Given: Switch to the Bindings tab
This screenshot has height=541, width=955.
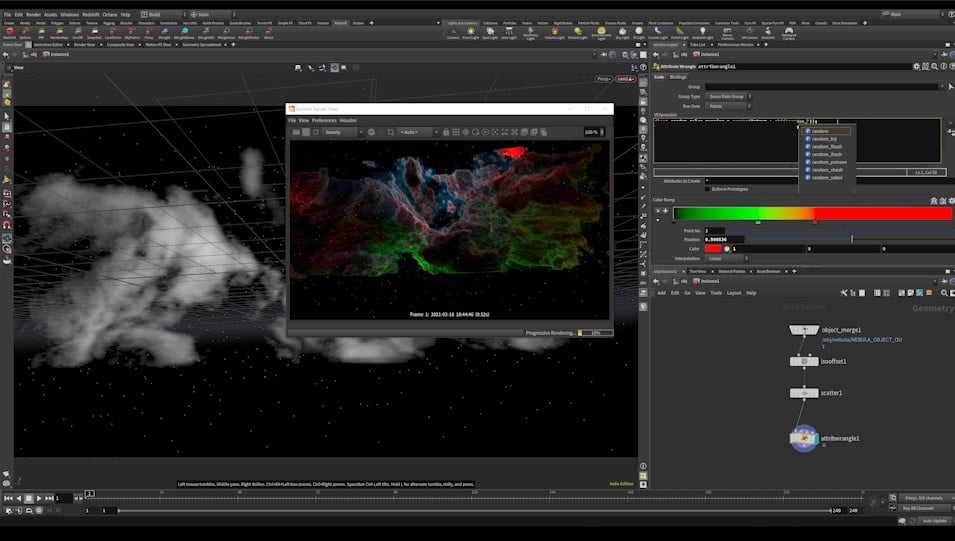Looking at the screenshot, I should pyautogui.click(x=678, y=77).
